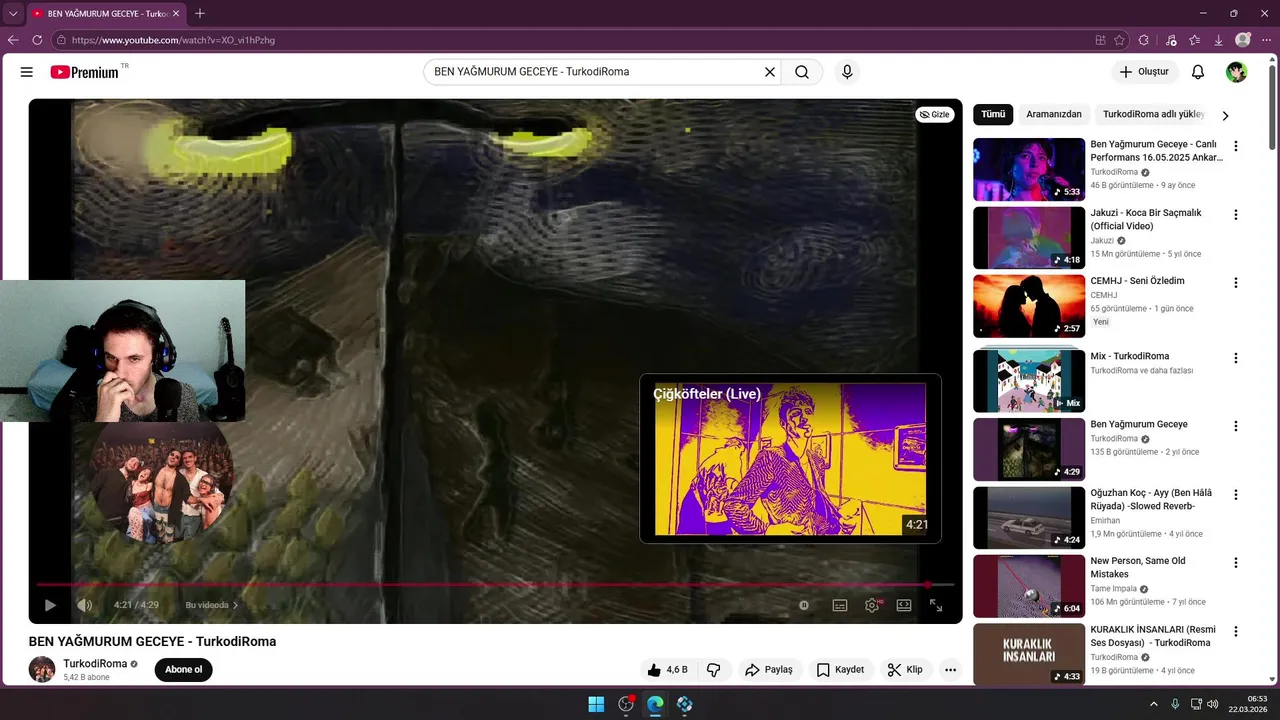
Task: Open options for Oğuzhan Koç Ayy video
Action: [x=1236, y=495]
